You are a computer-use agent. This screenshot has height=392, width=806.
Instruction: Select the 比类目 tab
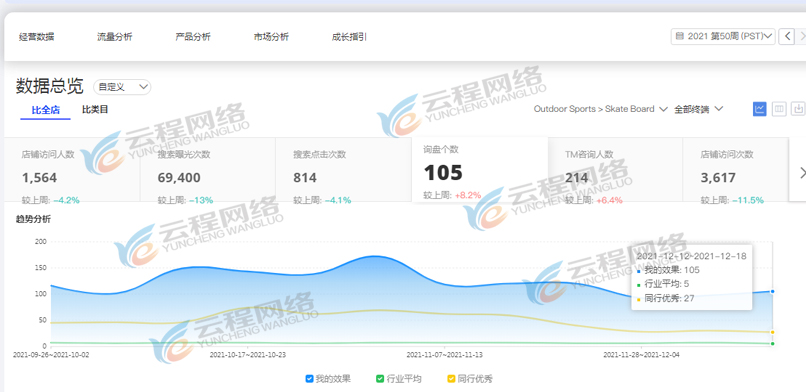95,109
